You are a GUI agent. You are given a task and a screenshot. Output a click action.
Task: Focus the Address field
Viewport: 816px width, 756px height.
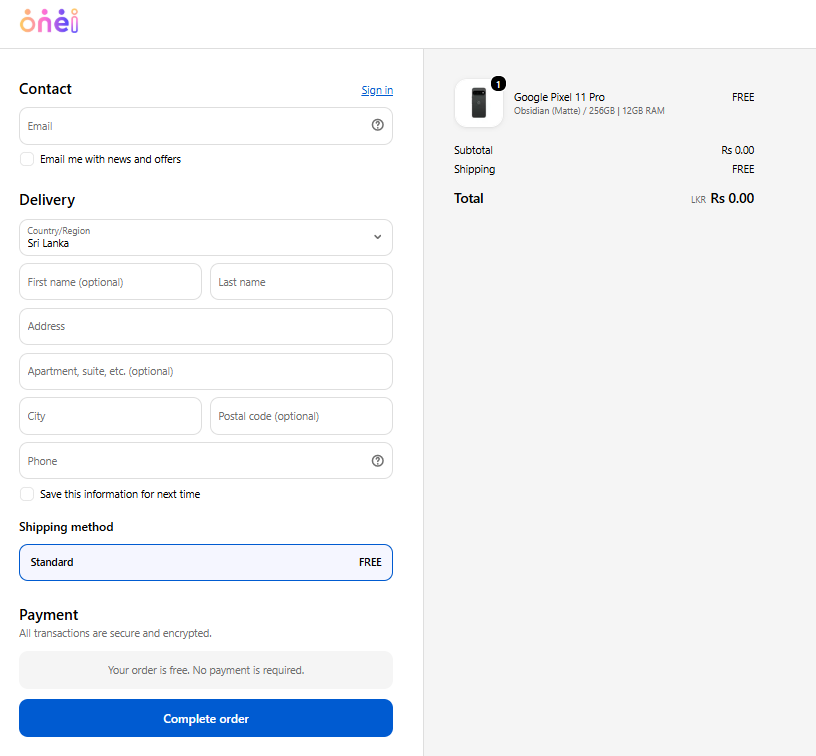tap(206, 326)
